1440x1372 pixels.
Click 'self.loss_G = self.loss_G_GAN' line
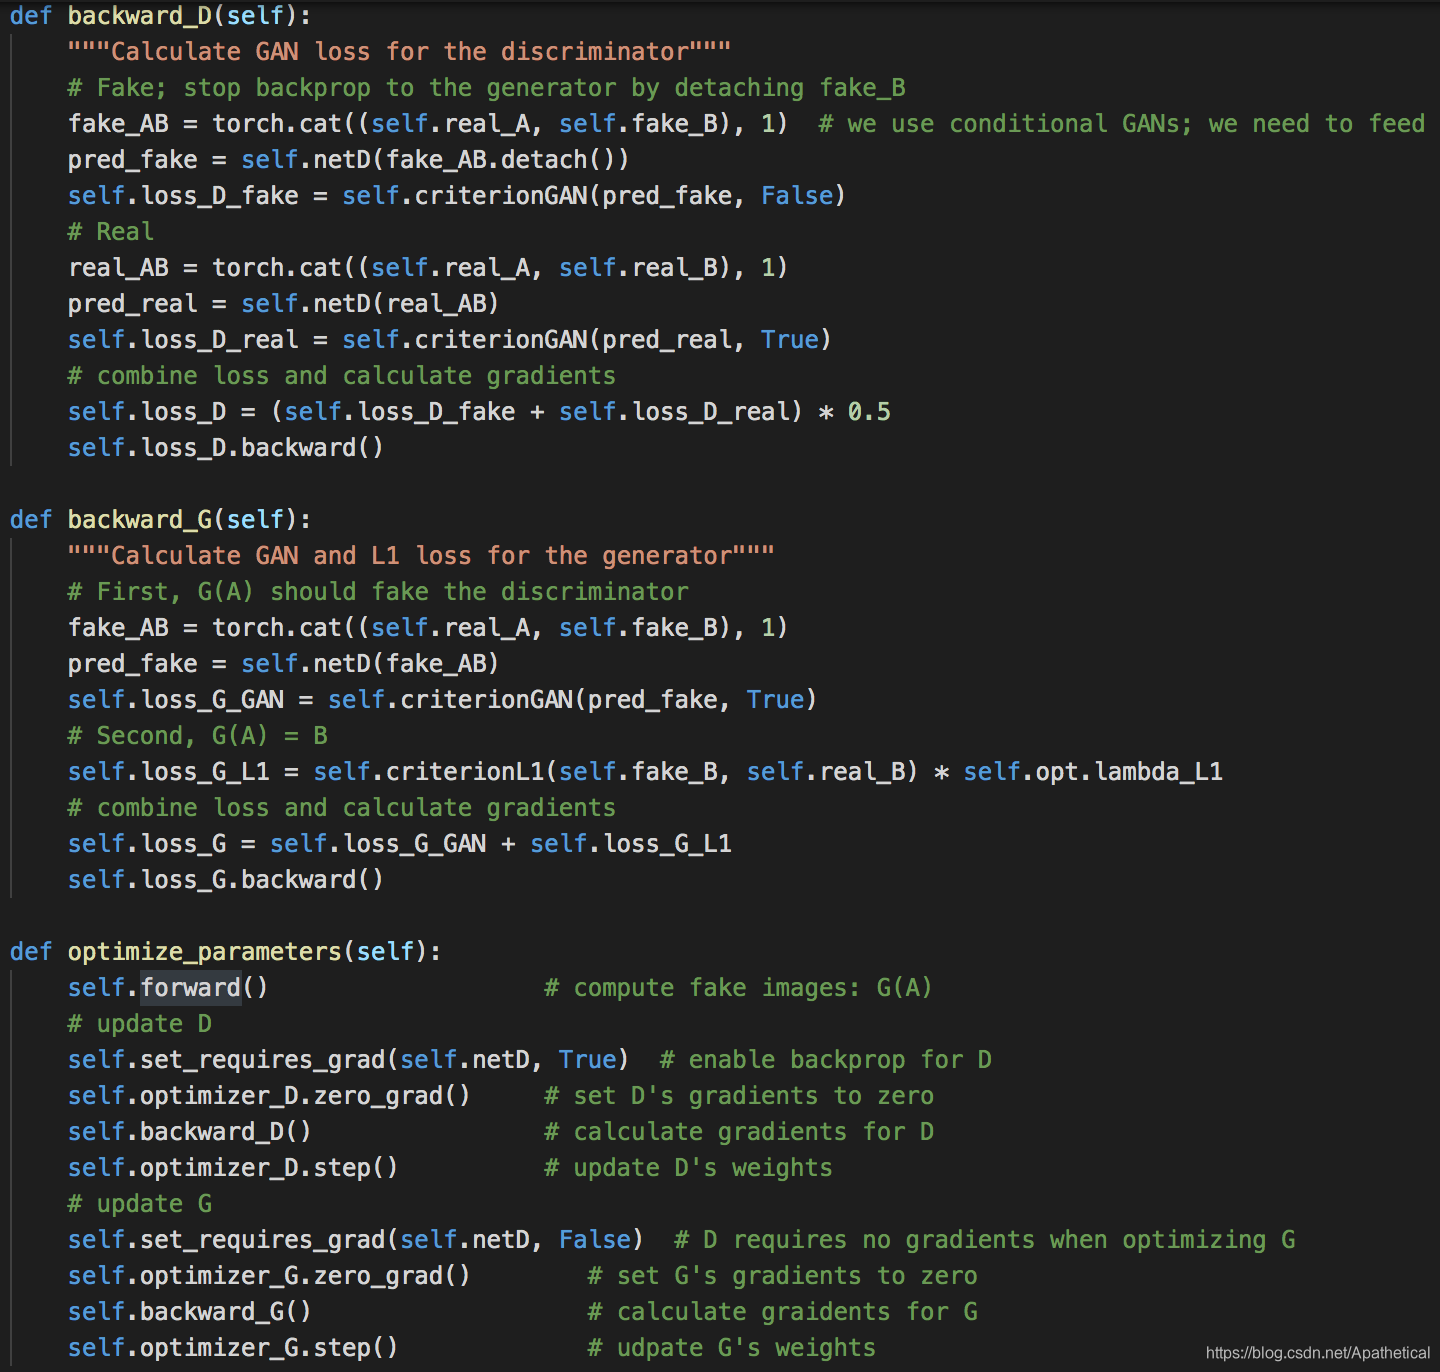point(400,844)
